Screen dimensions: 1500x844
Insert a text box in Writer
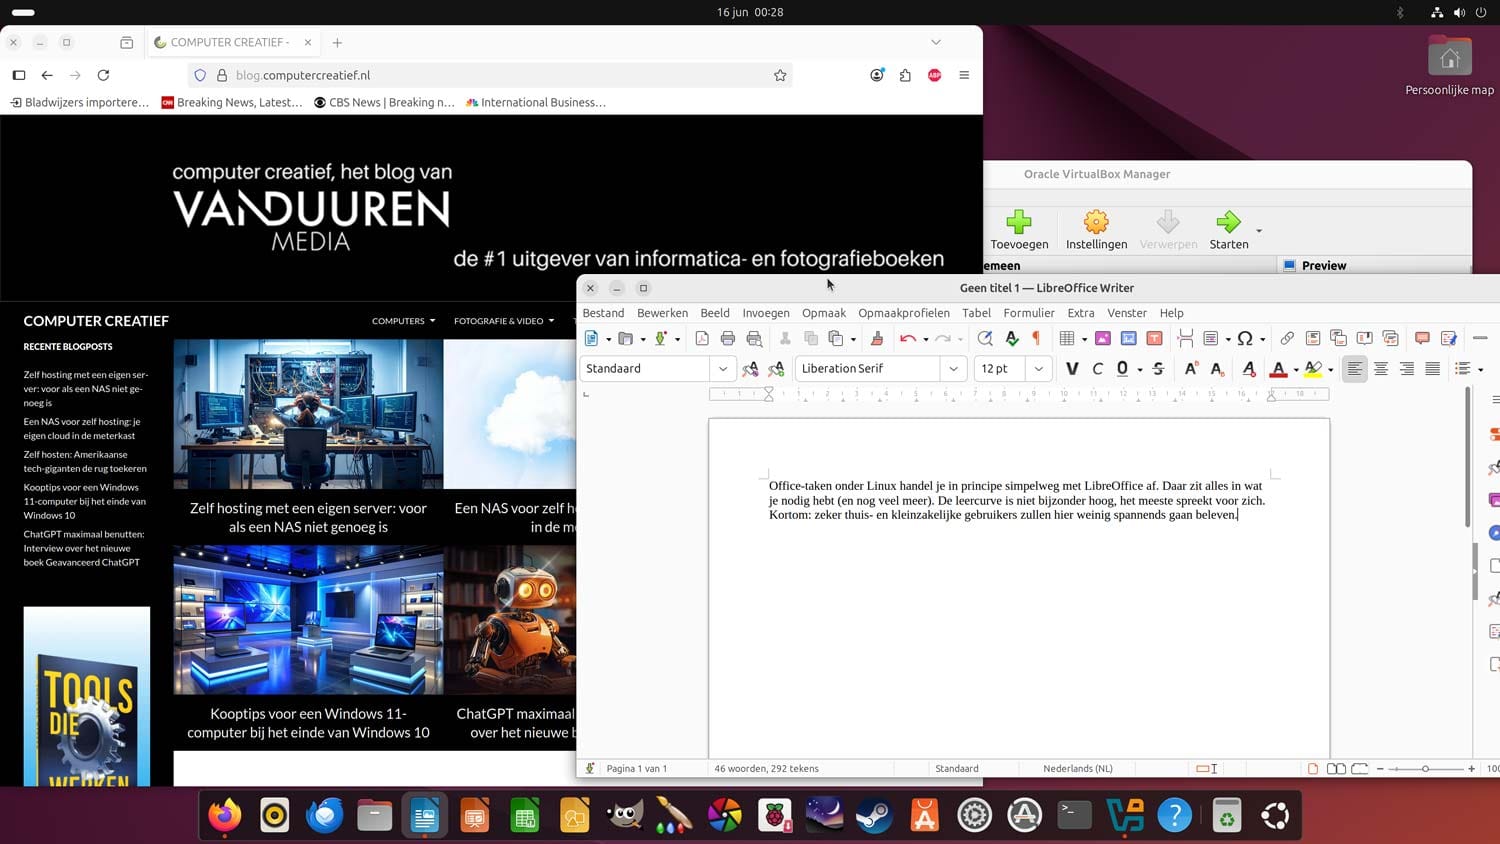tap(1154, 339)
